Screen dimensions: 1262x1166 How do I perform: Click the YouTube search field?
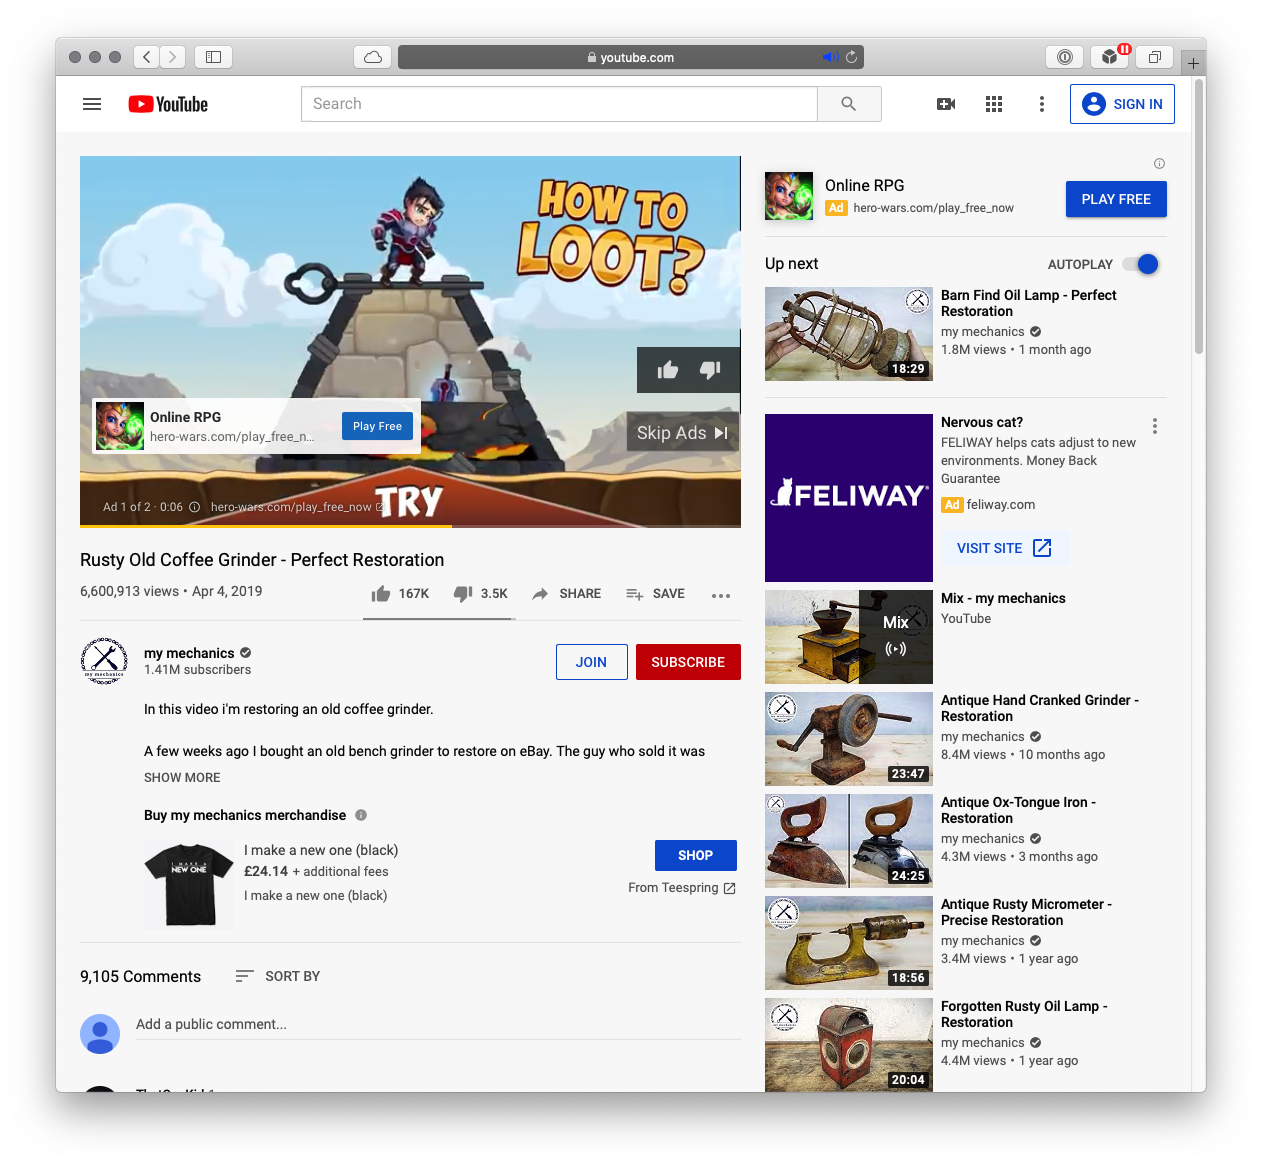click(x=559, y=104)
